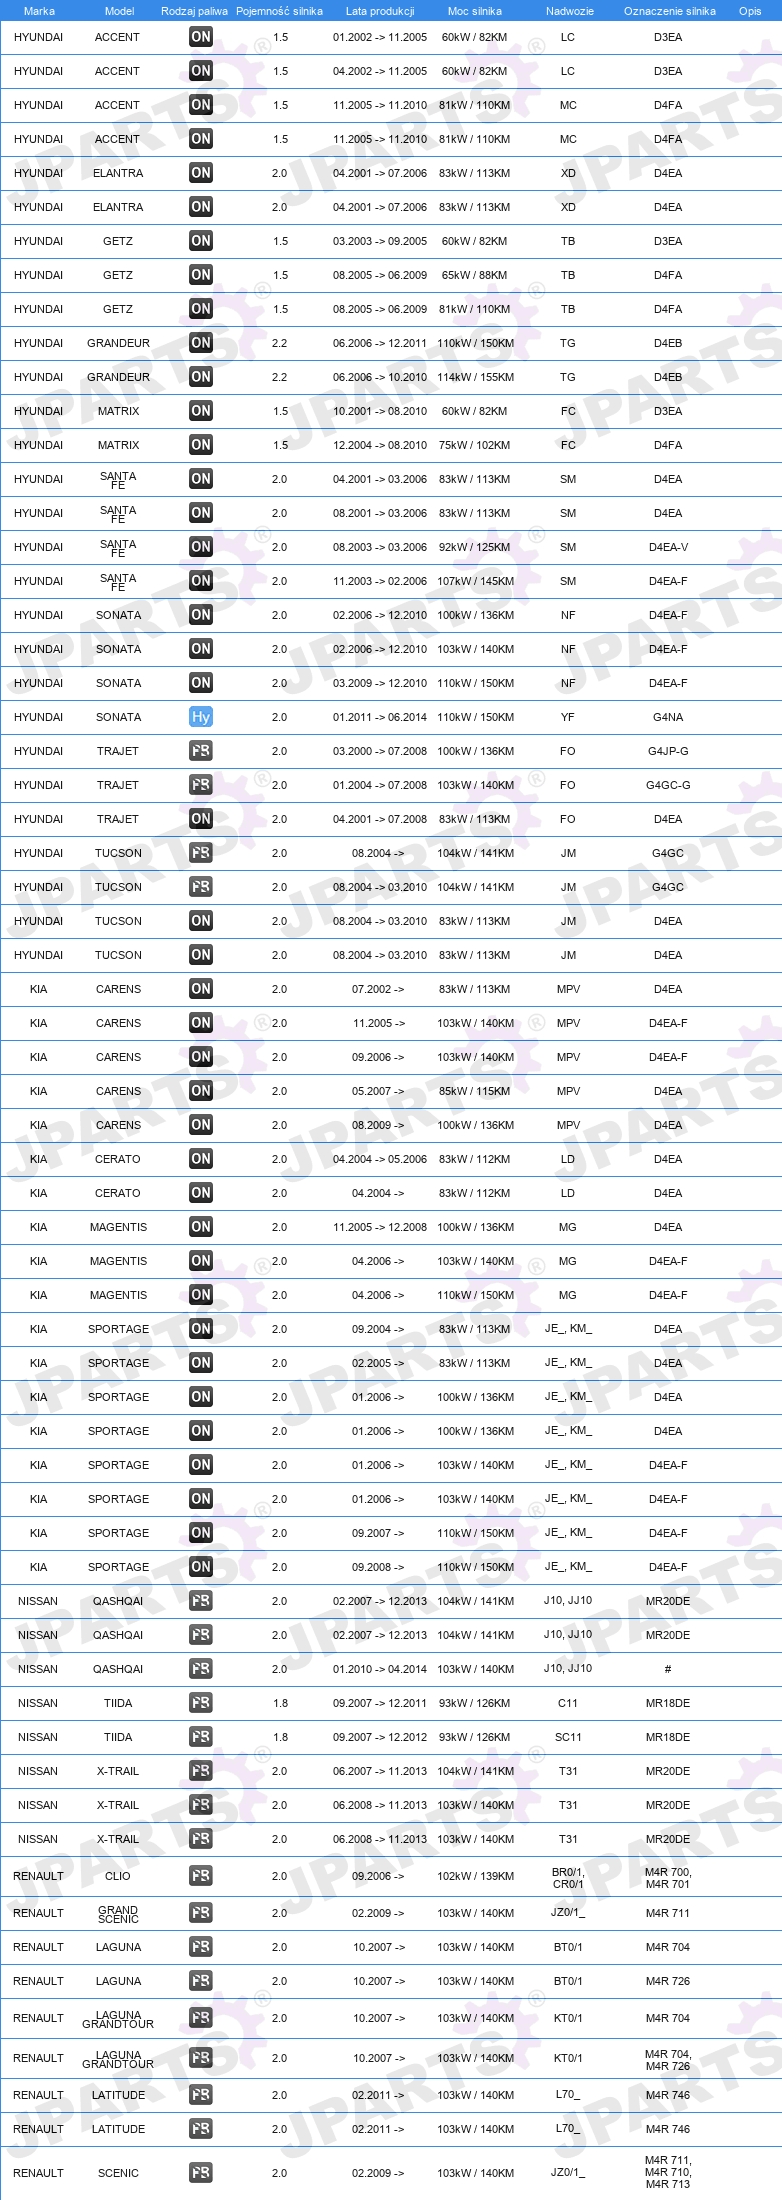Click the Opis column header
The height and width of the screenshot is (2200, 782).
tap(750, 11)
